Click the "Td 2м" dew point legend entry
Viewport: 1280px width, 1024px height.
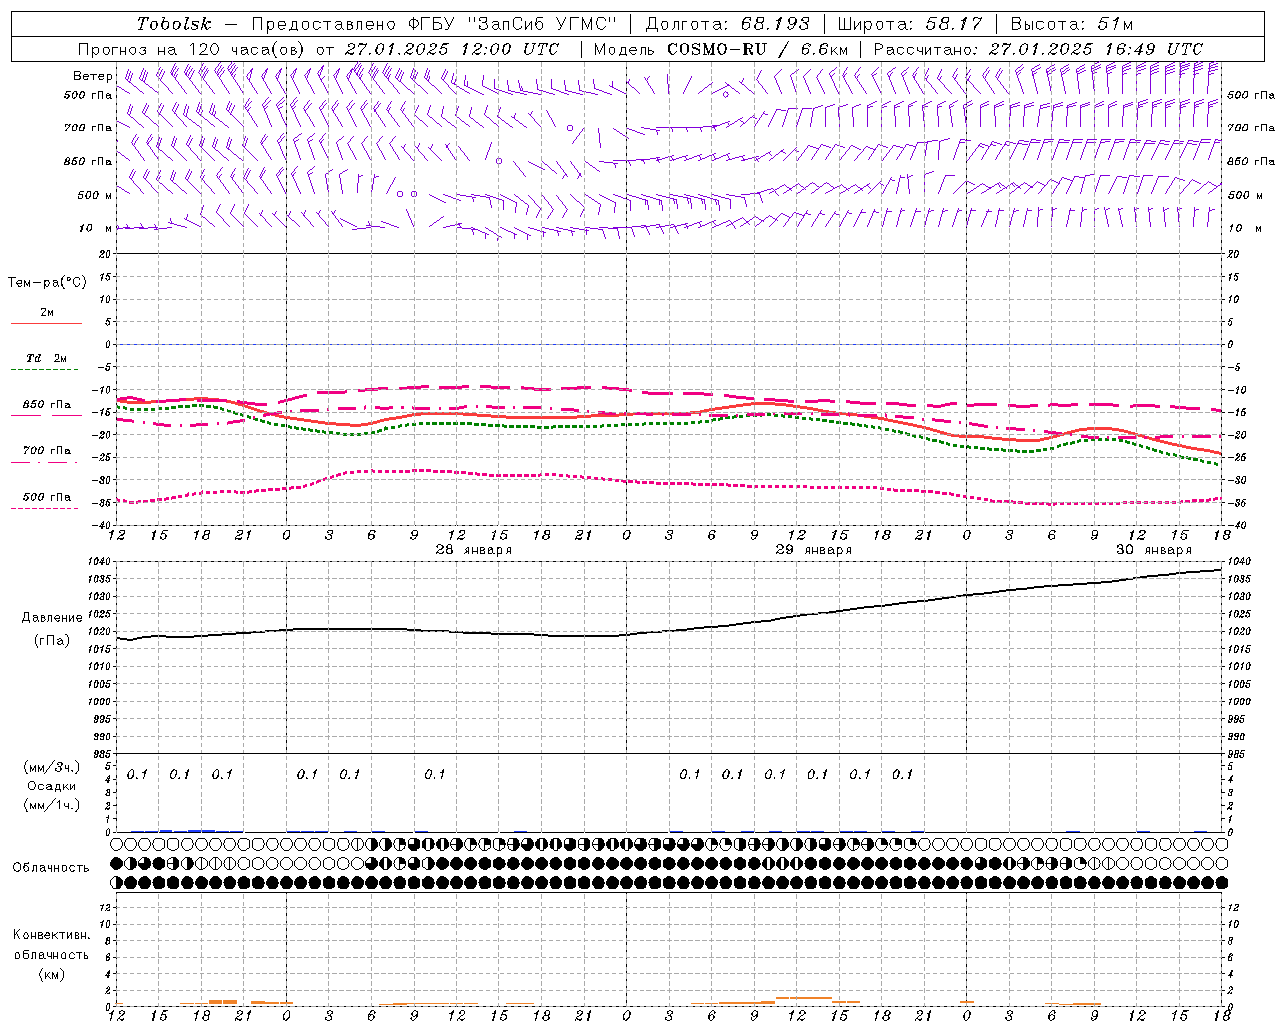click(x=46, y=358)
